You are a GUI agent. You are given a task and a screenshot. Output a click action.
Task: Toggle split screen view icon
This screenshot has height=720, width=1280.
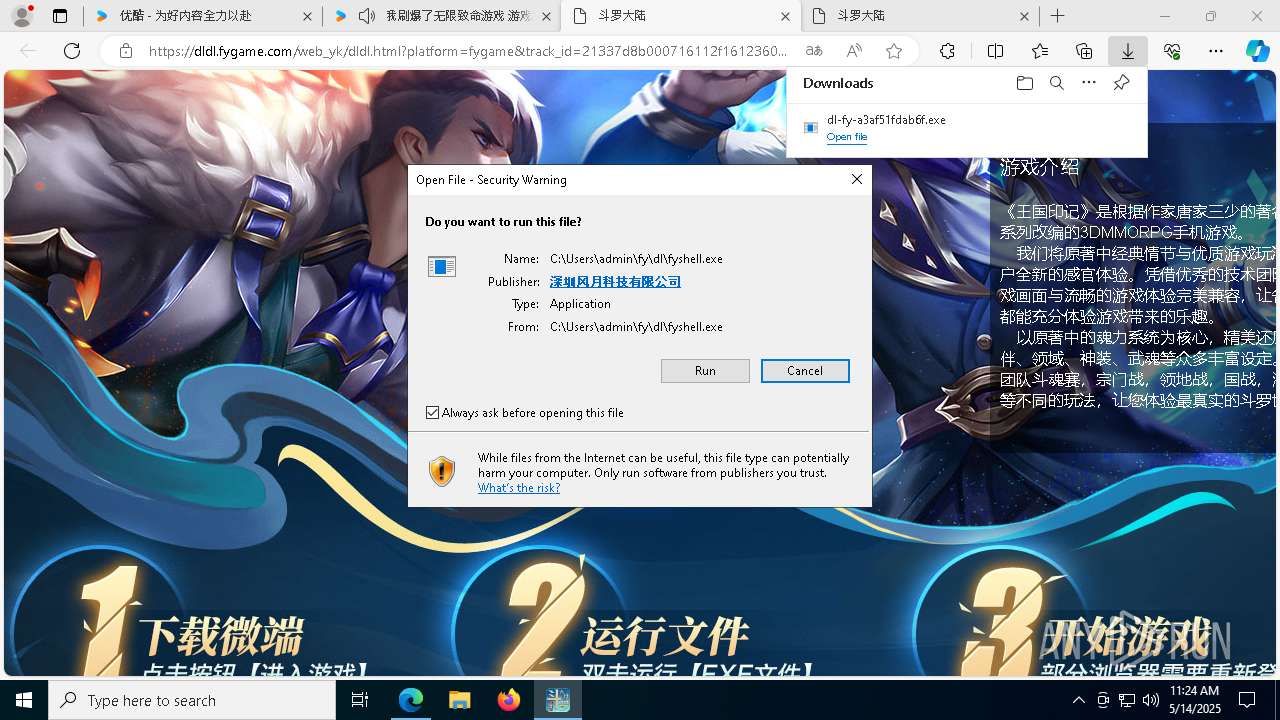point(995,51)
